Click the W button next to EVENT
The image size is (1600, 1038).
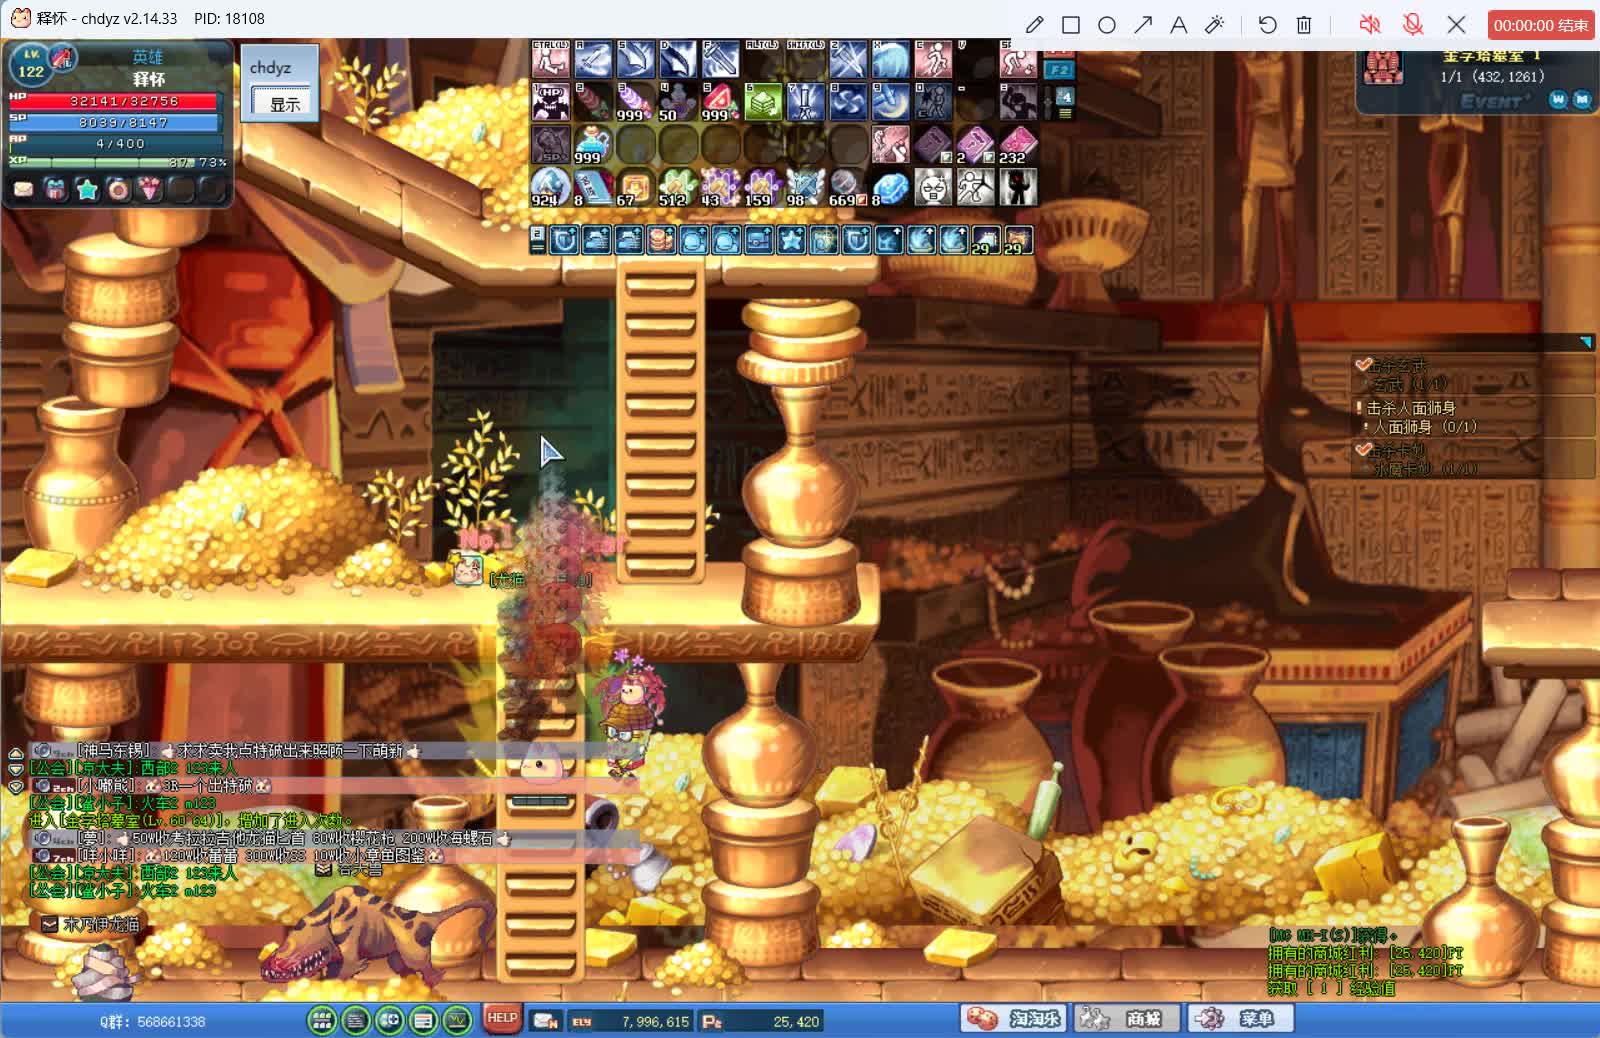[x=1558, y=99]
